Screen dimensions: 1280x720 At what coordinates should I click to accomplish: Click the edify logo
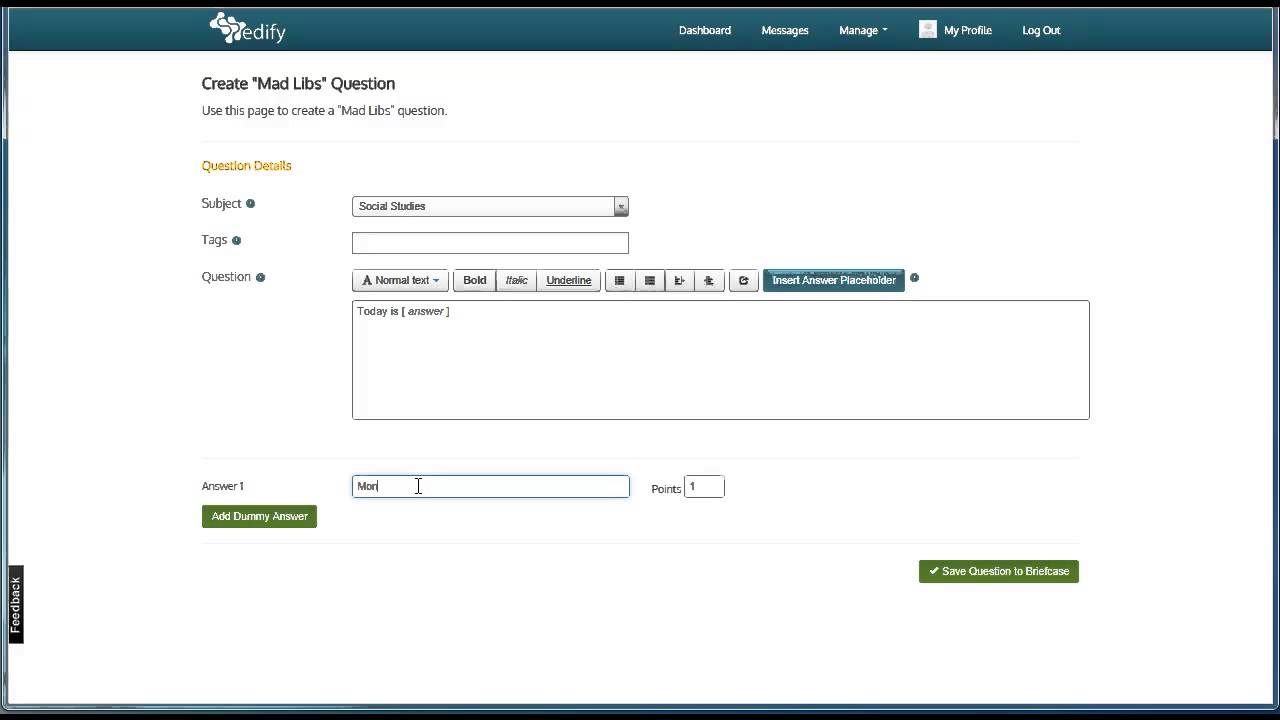[248, 28]
